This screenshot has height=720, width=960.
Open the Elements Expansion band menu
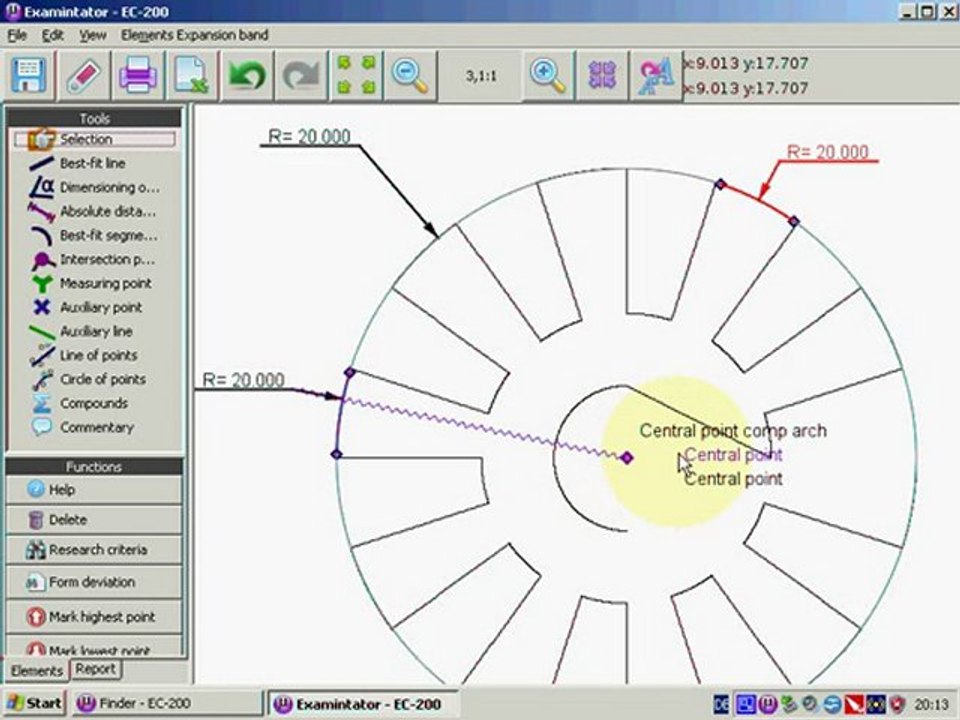(x=195, y=35)
